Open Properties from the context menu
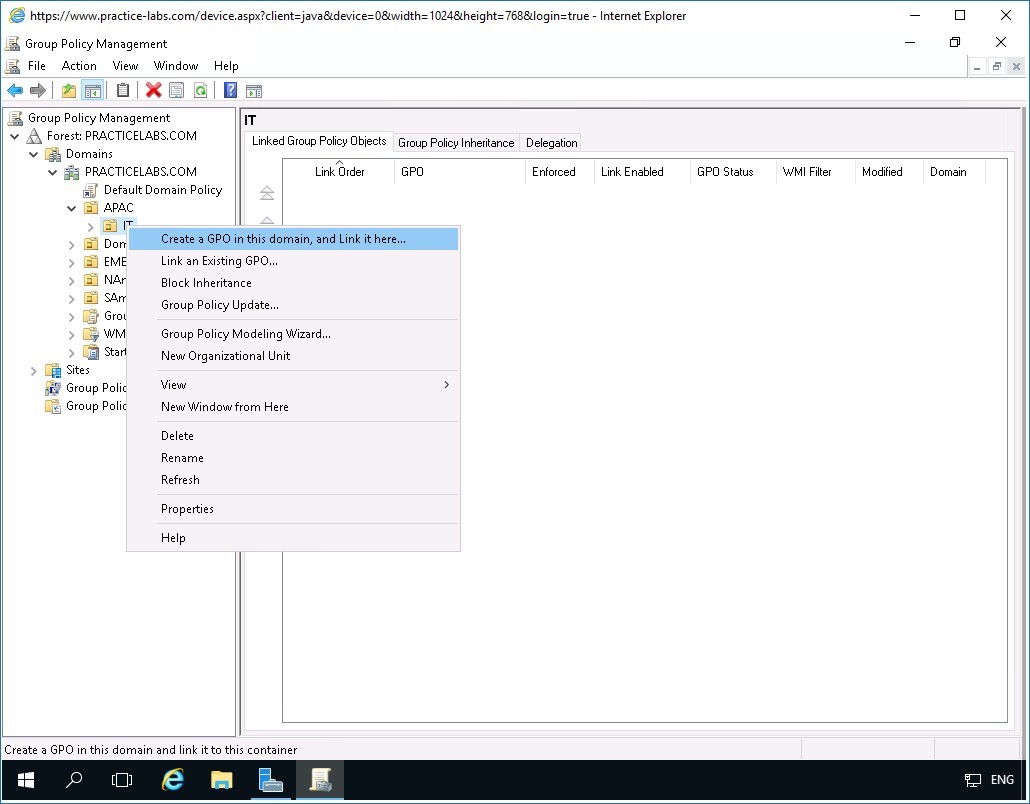 293,509
